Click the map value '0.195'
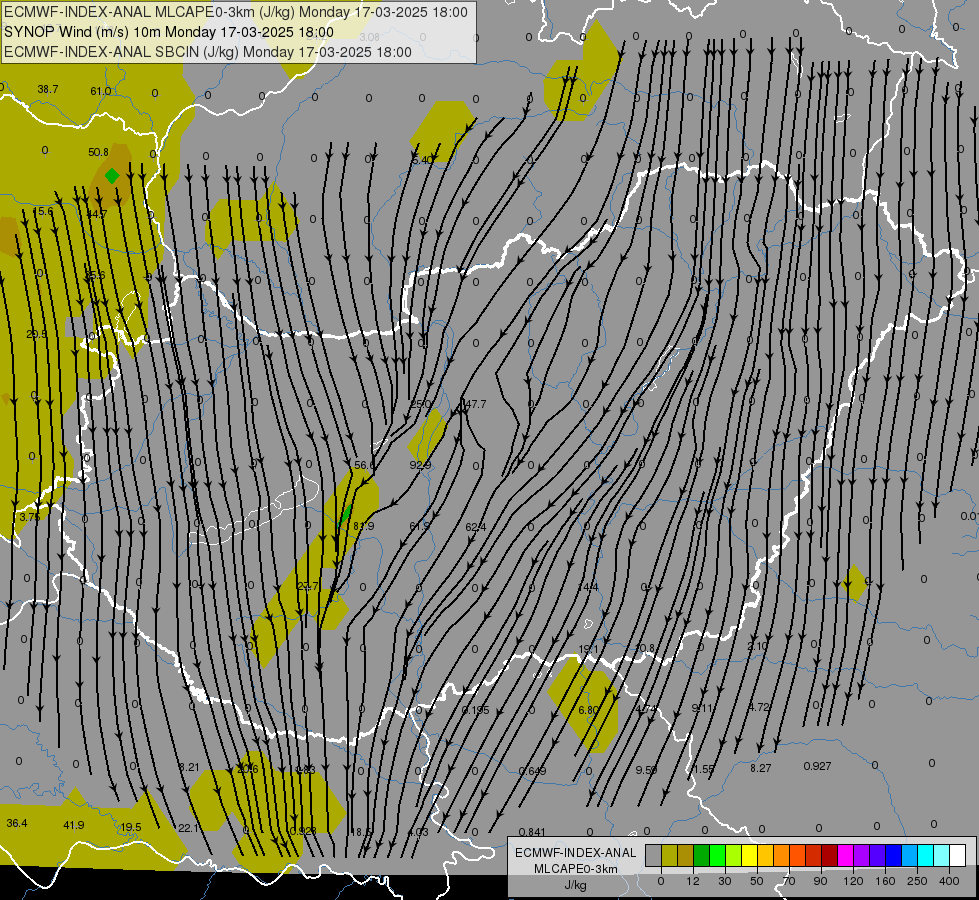Viewport: 979px width, 900px height. tap(475, 710)
